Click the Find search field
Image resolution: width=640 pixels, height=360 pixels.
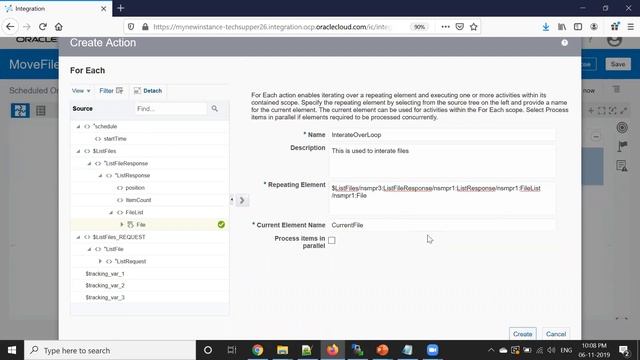coord(171,109)
